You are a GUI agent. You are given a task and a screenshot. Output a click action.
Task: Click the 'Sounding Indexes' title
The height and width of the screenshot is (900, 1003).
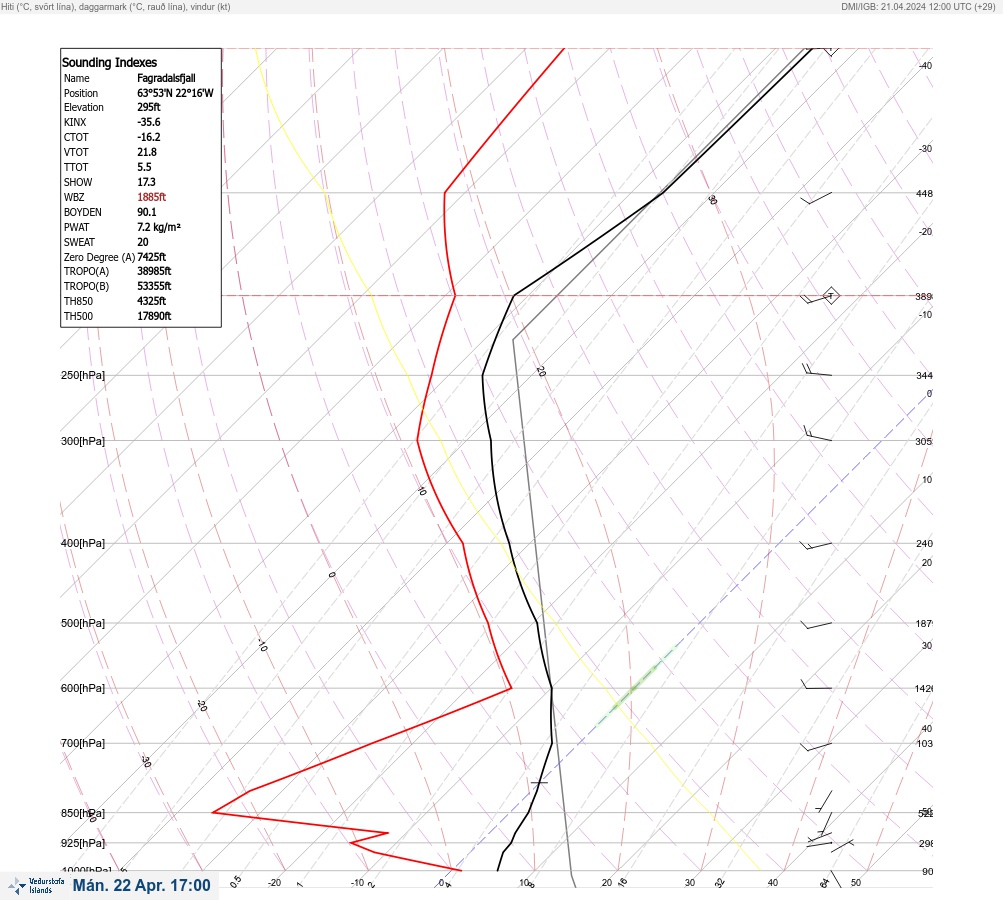[x=109, y=62]
